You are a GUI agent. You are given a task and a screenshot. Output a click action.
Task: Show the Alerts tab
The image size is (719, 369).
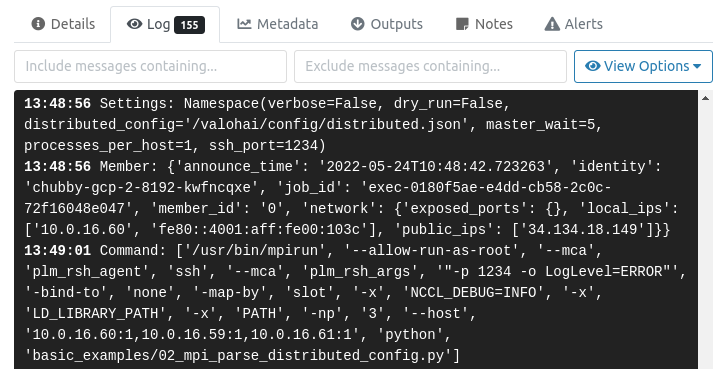[574, 24]
